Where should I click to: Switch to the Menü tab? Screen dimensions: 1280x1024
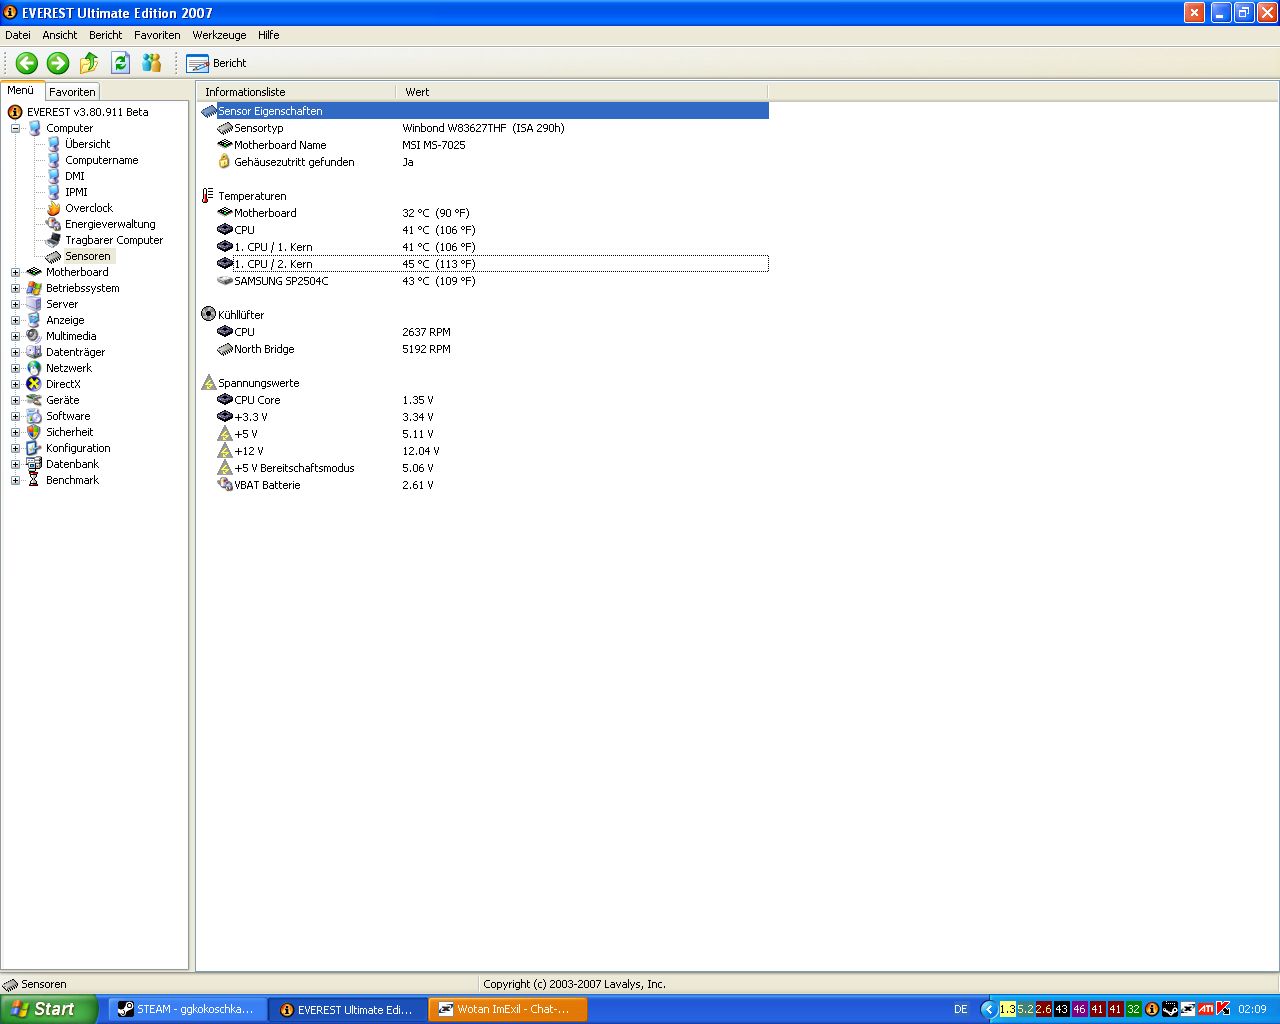pos(21,90)
